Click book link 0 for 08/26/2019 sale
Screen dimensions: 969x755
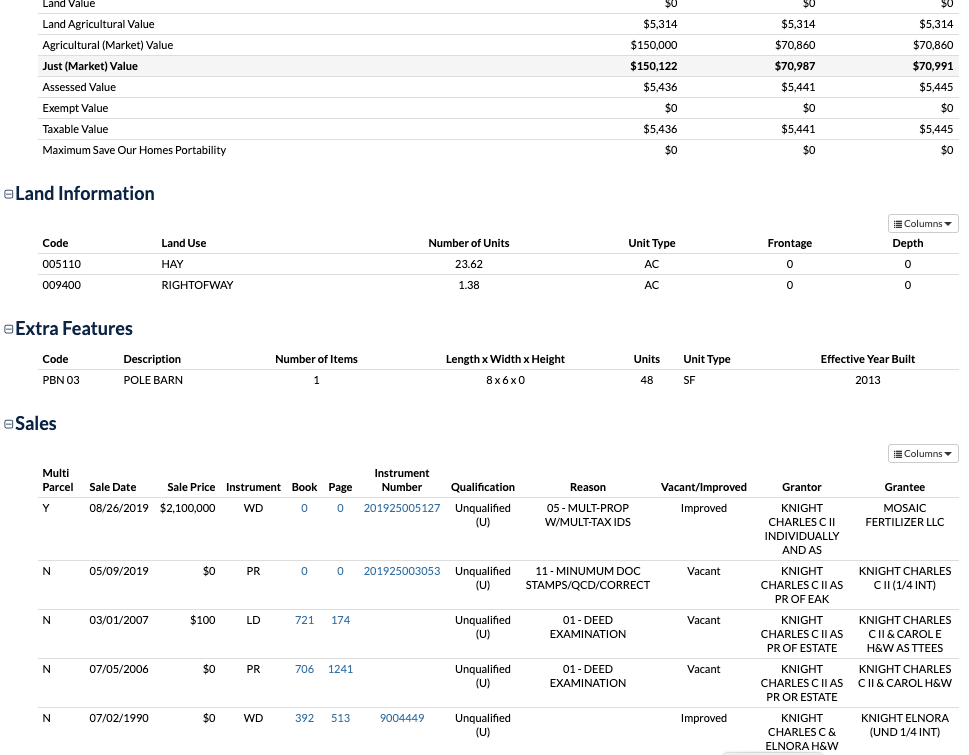(x=304, y=508)
